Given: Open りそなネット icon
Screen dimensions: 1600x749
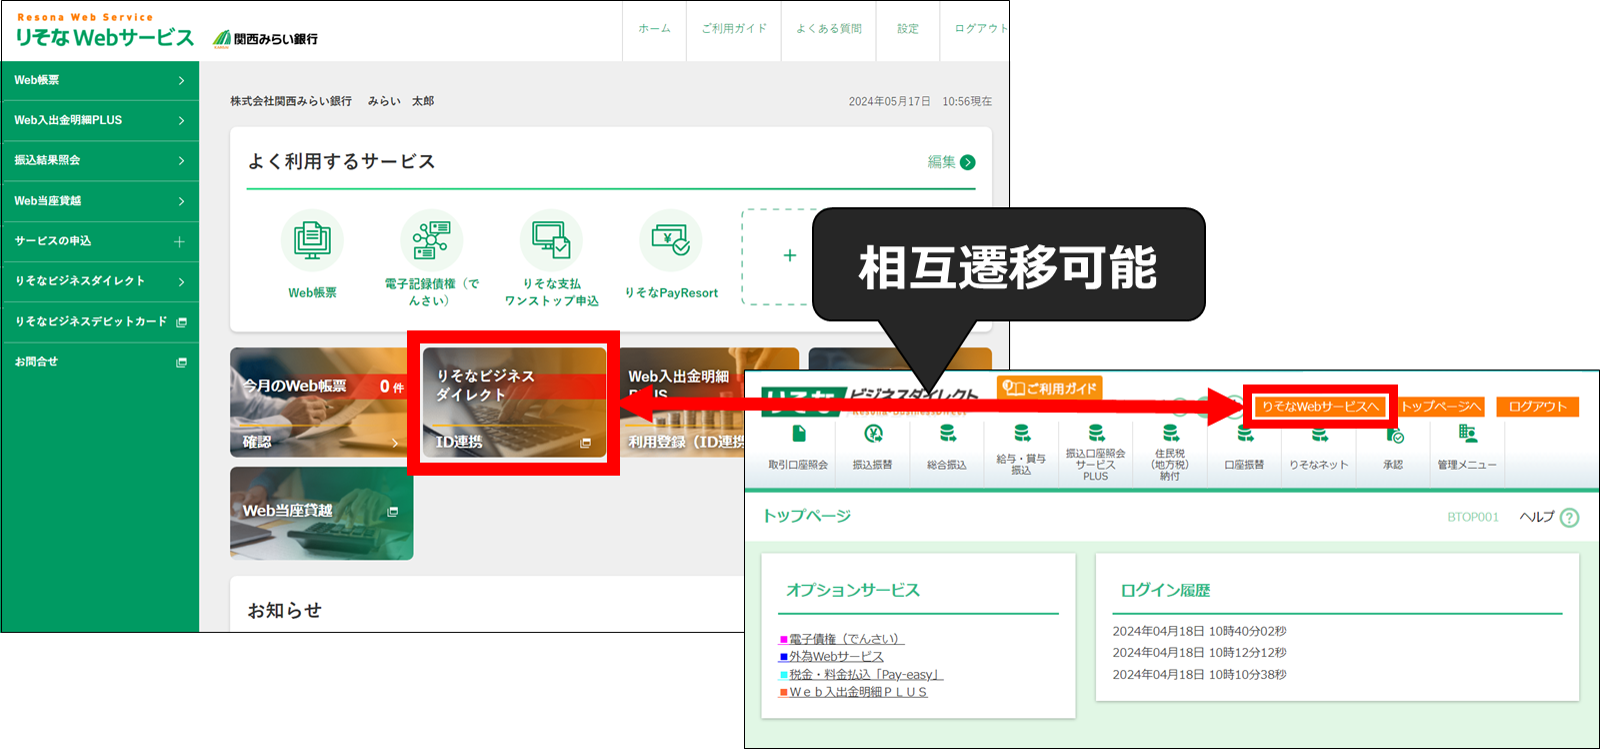Looking at the screenshot, I should (1319, 434).
